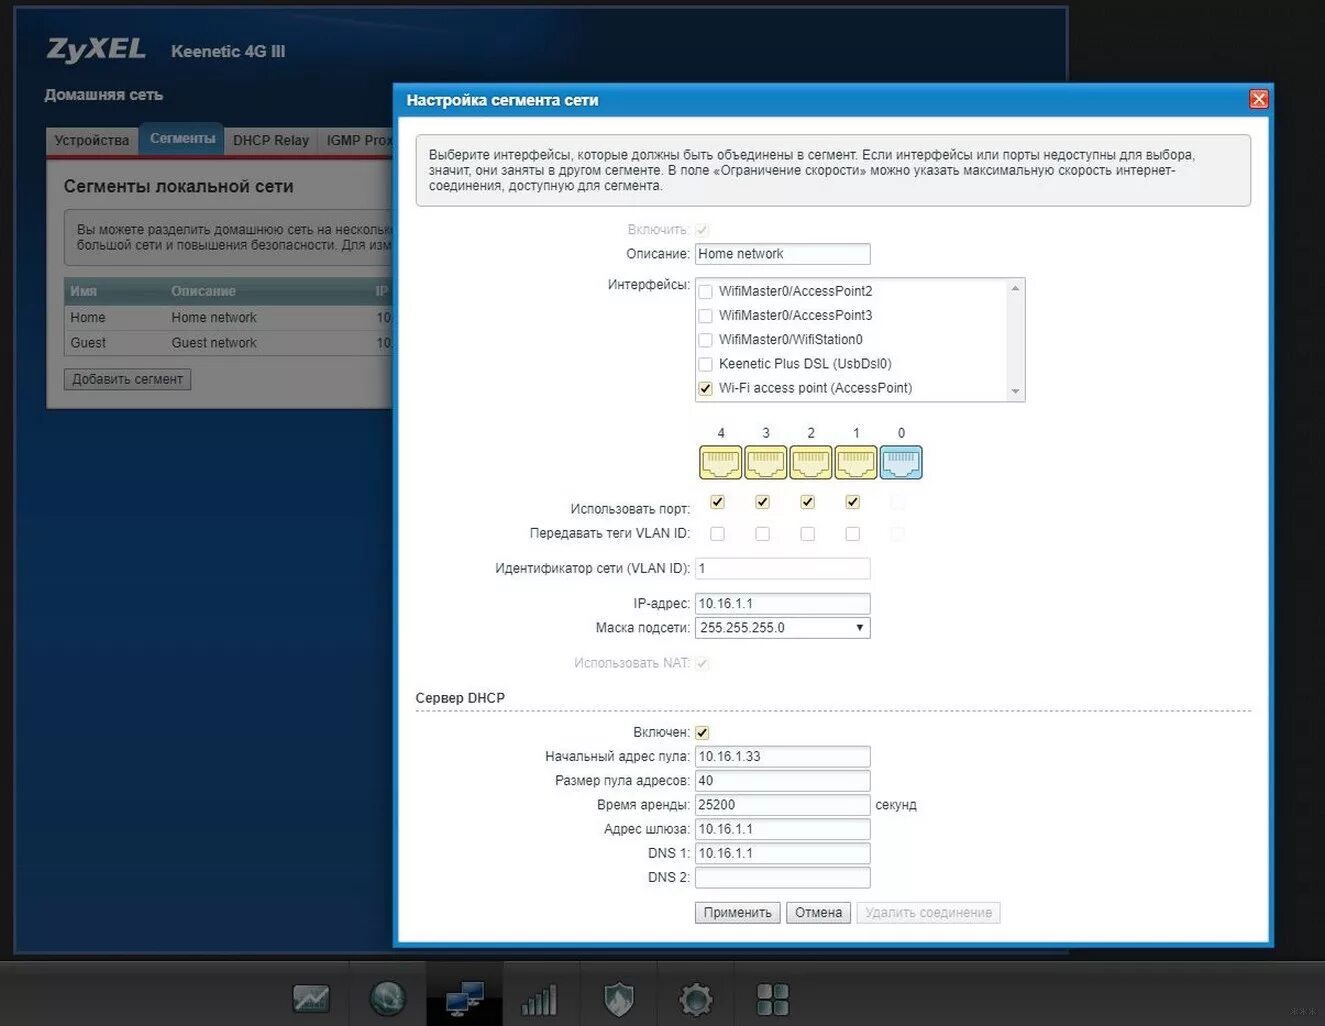The width and height of the screenshot is (1325, 1026).
Task: Click interfaces list scroll down arrow
Action: [x=1016, y=392]
